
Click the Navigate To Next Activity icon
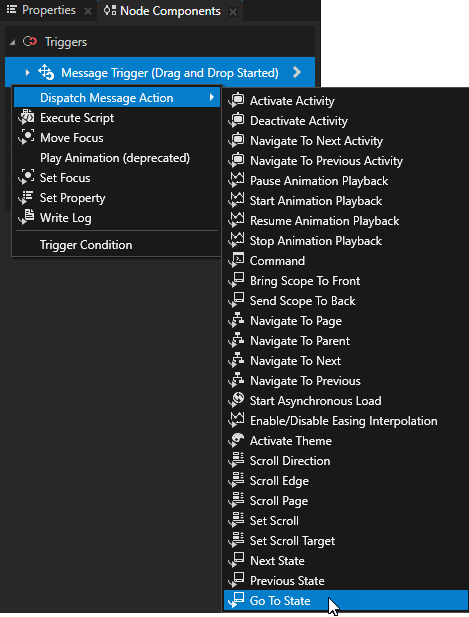point(237,141)
